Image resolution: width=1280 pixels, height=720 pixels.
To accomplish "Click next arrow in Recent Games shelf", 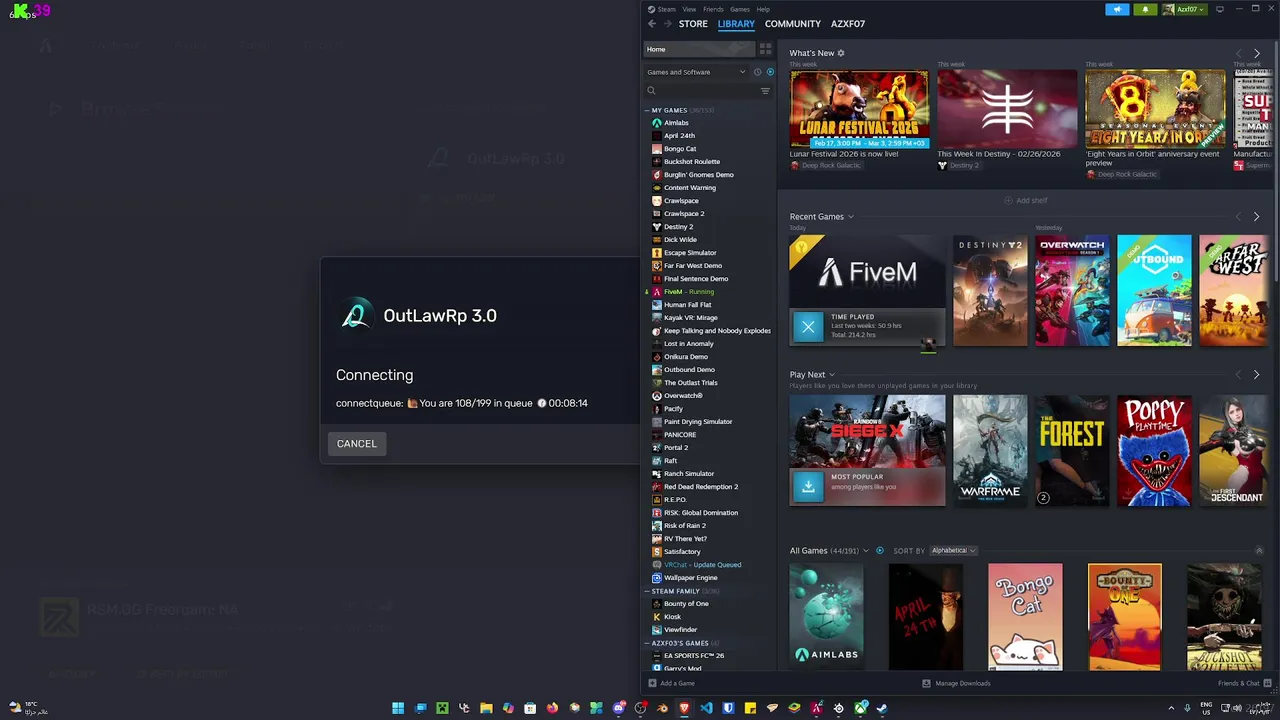I will point(1257,217).
